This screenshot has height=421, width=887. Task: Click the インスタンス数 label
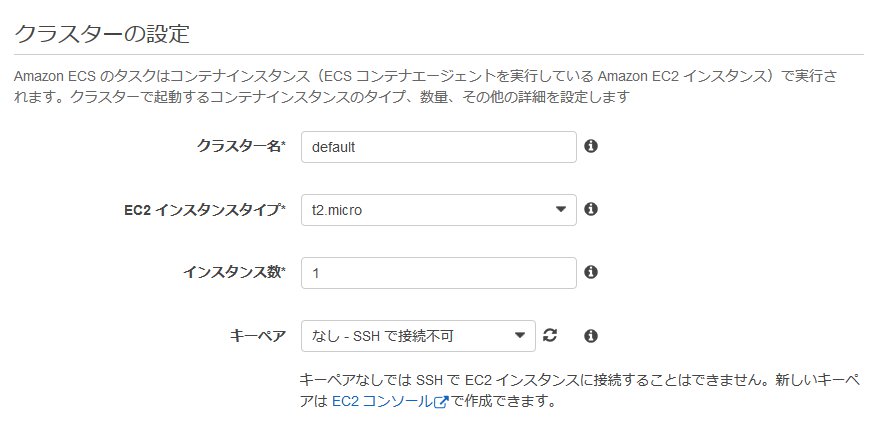[235, 272]
